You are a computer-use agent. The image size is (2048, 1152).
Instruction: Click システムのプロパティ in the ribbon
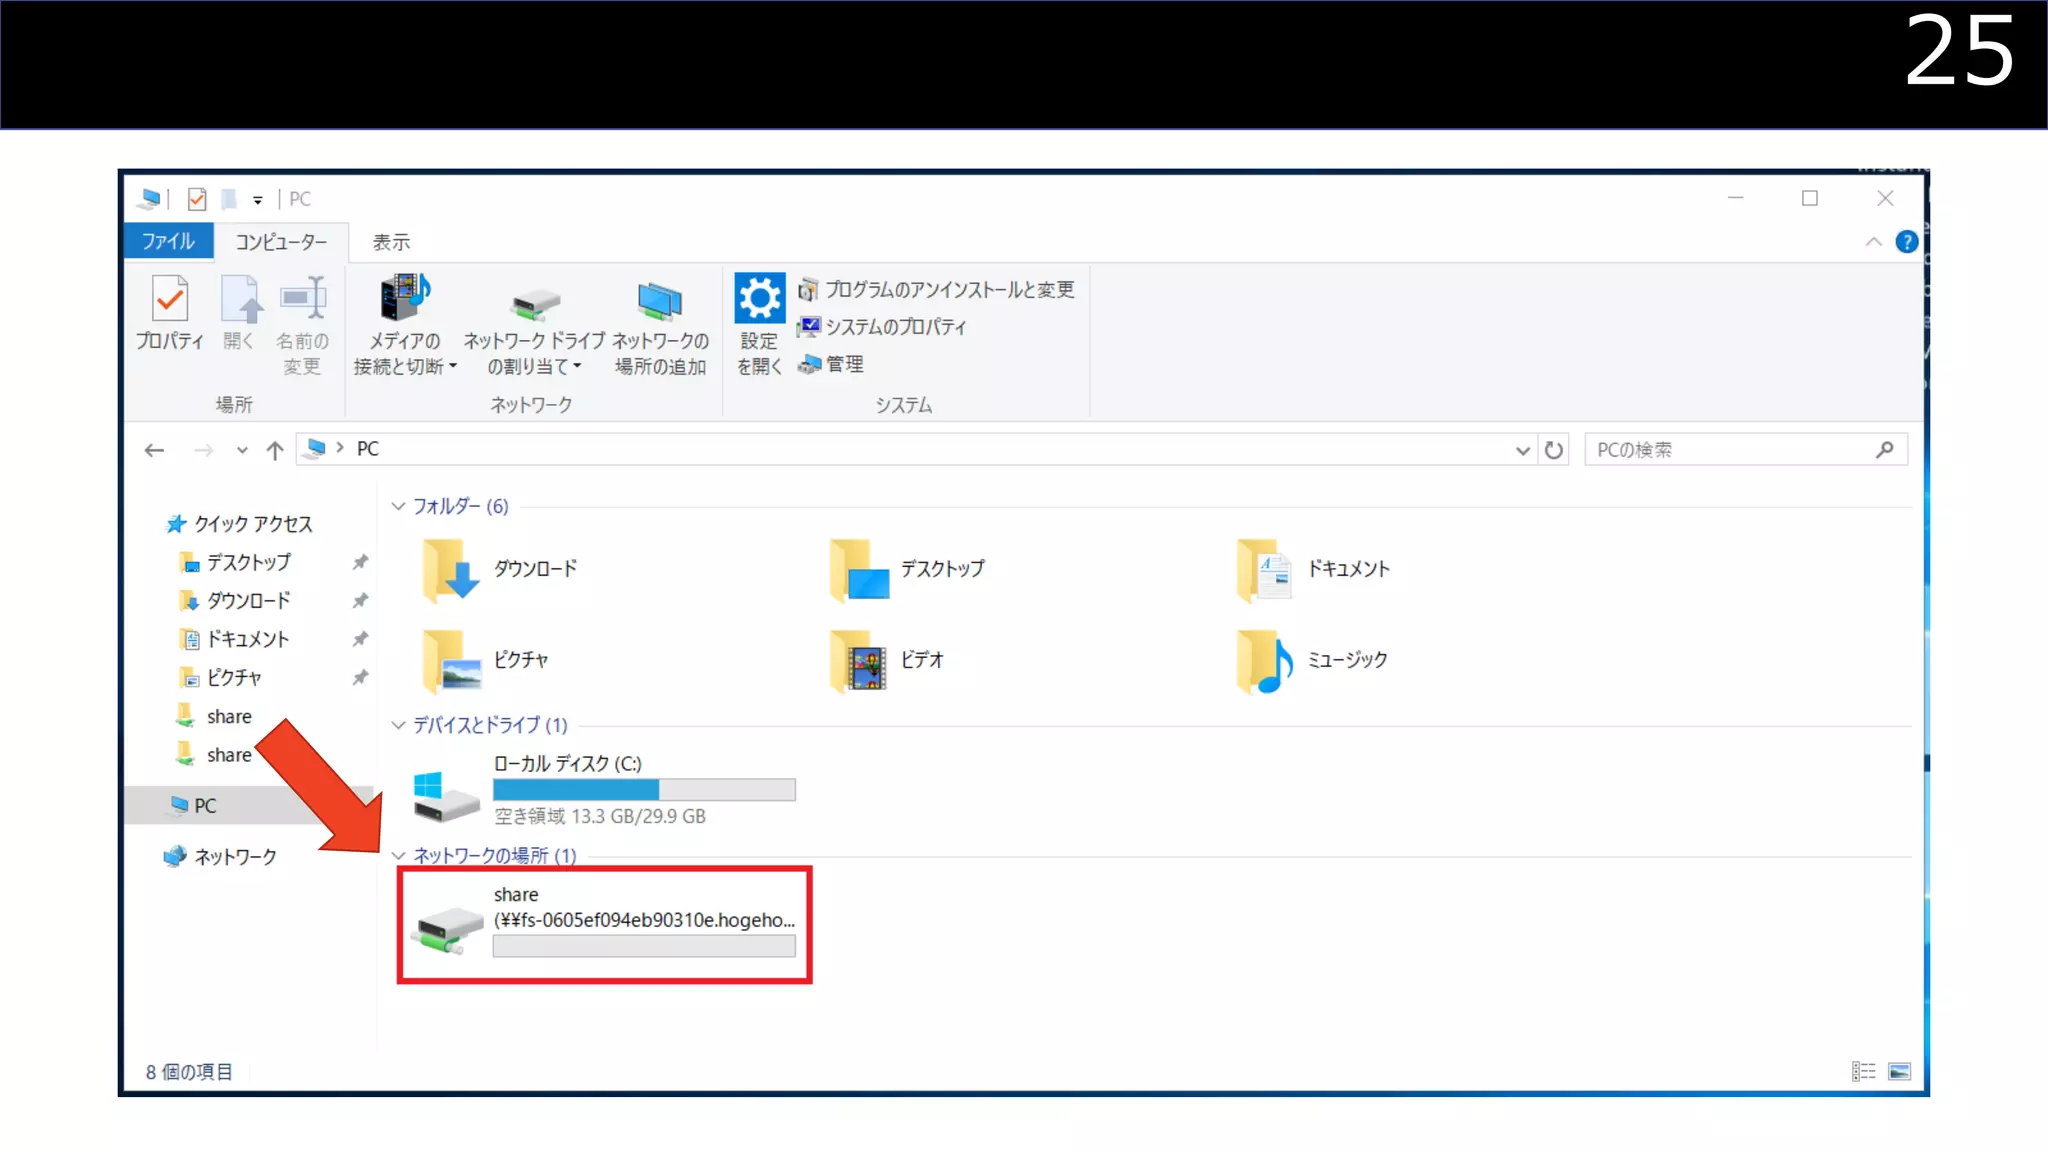coord(895,327)
